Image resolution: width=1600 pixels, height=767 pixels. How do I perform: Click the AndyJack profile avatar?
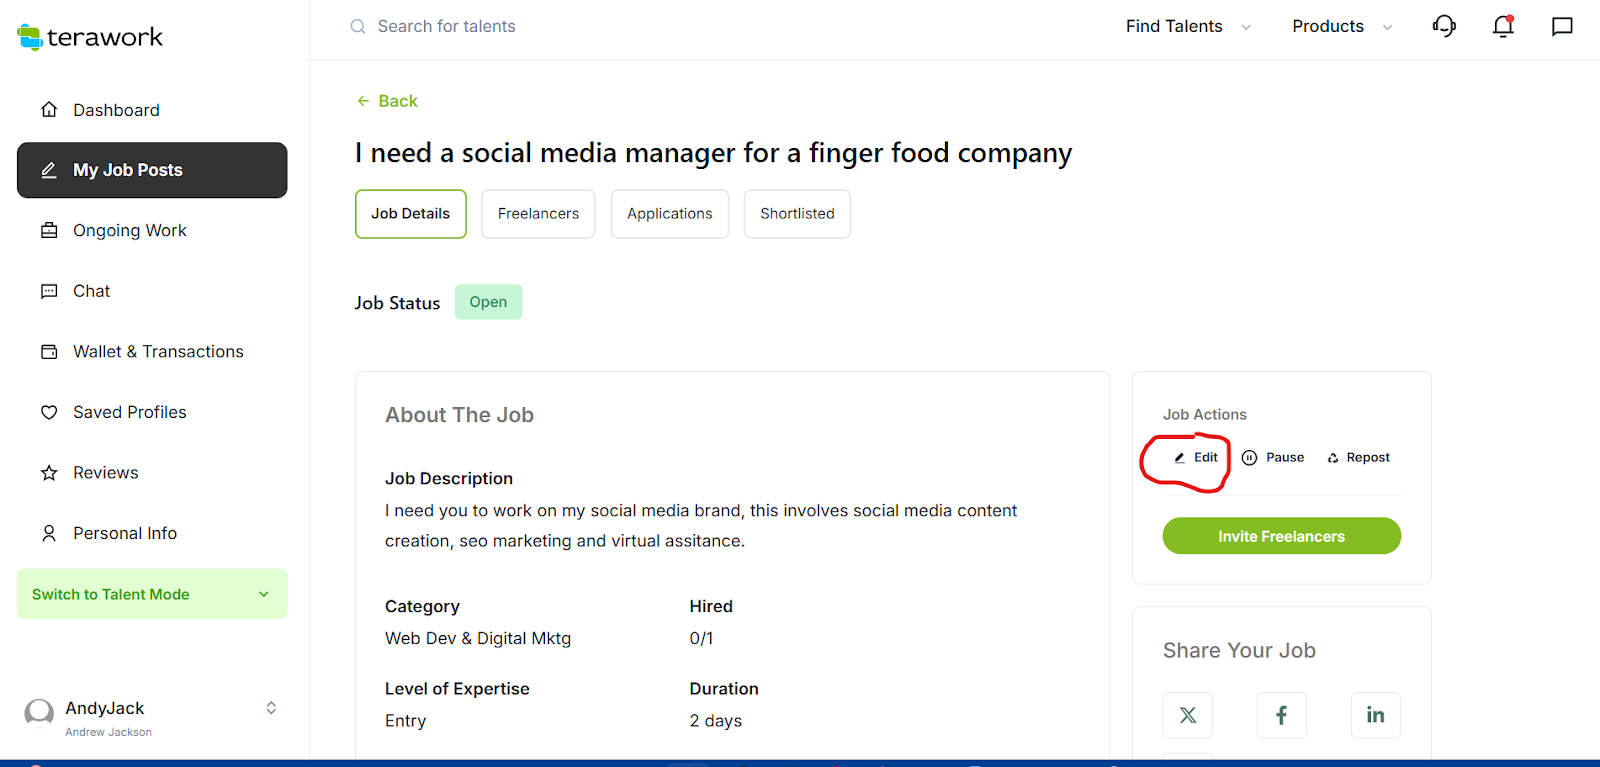(x=39, y=713)
